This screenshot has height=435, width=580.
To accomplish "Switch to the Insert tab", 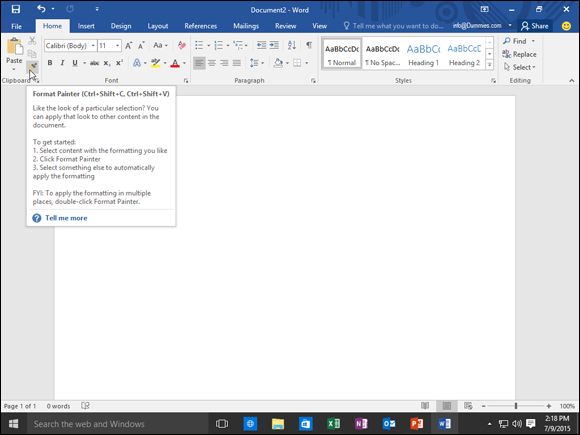I will pos(86,26).
